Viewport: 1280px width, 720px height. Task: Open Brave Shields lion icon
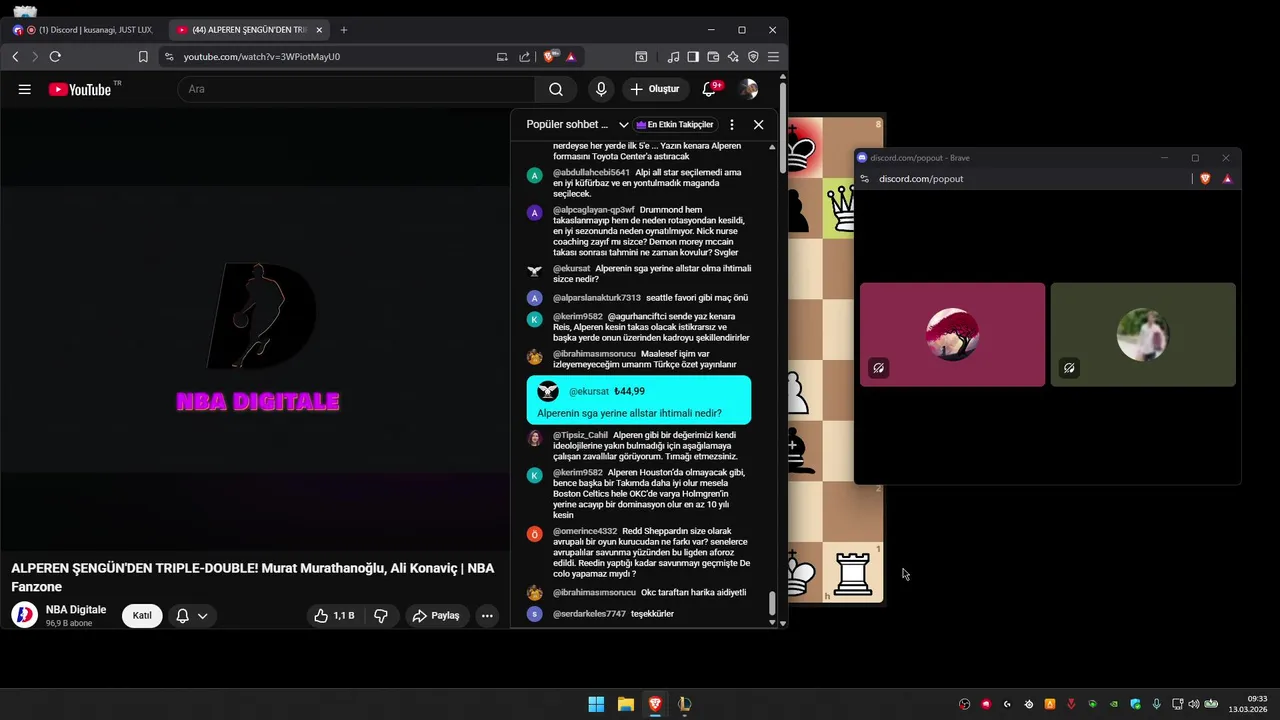point(551,57)
